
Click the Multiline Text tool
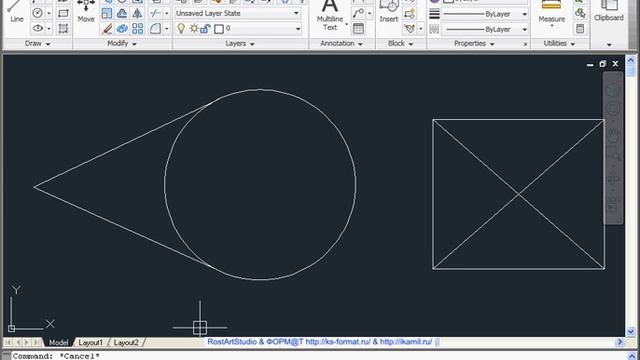330,16
